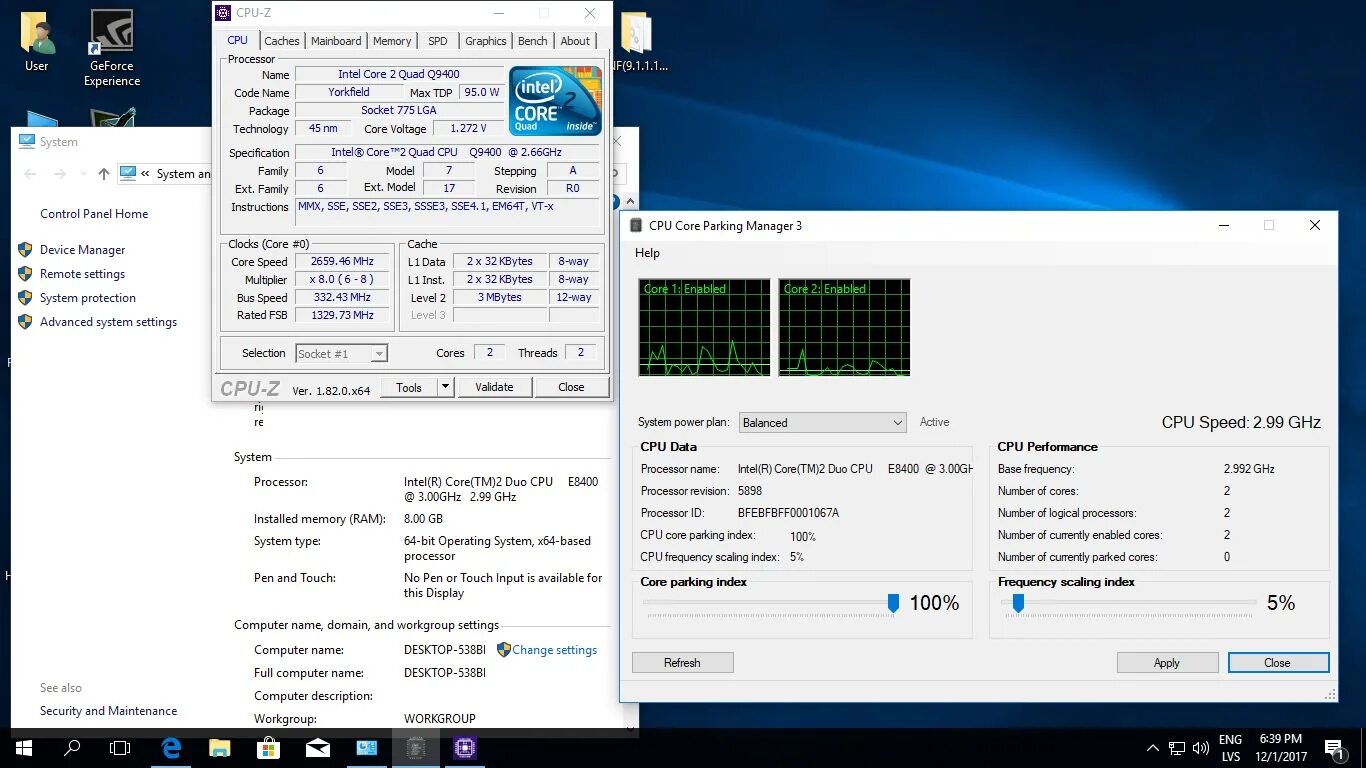Adjust the Core parking index slider
1366x768 pixels.
click(893, 603)
